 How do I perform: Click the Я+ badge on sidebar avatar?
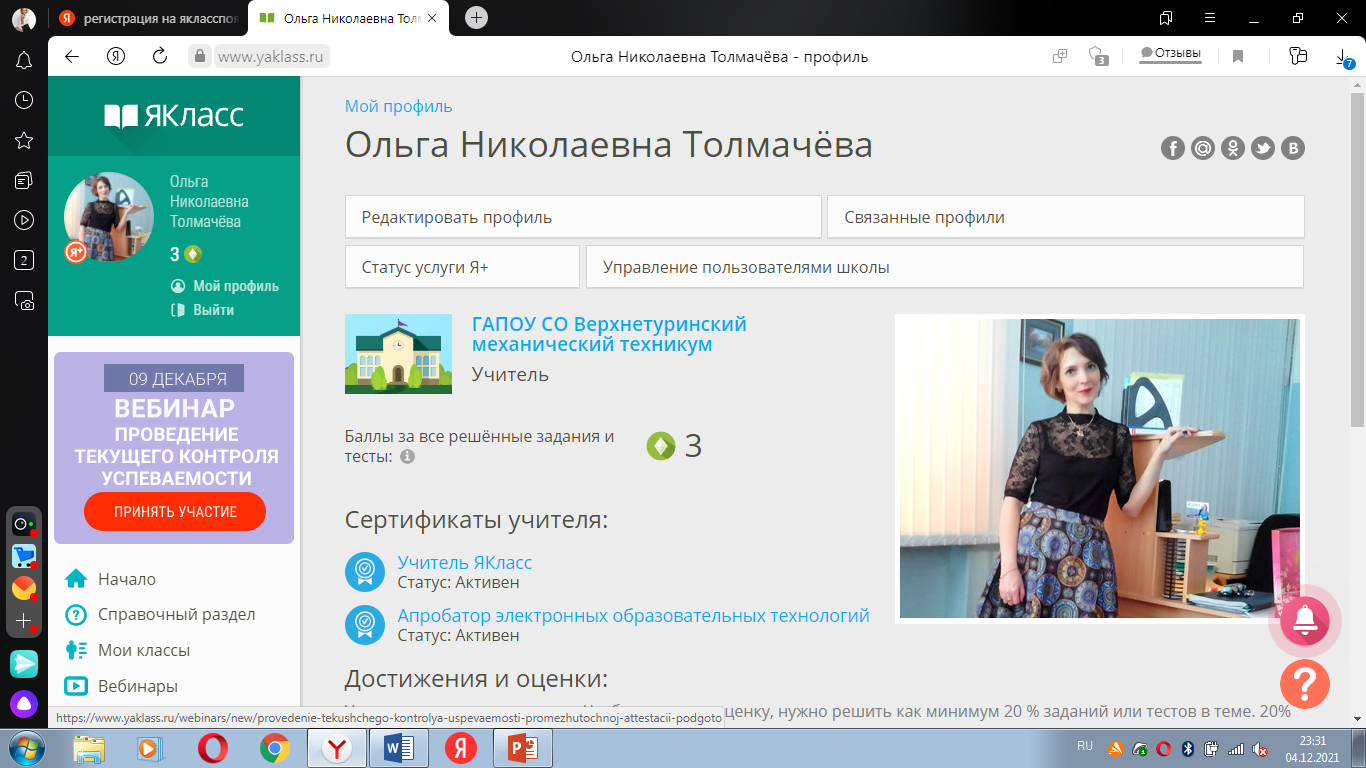[76, 253]
